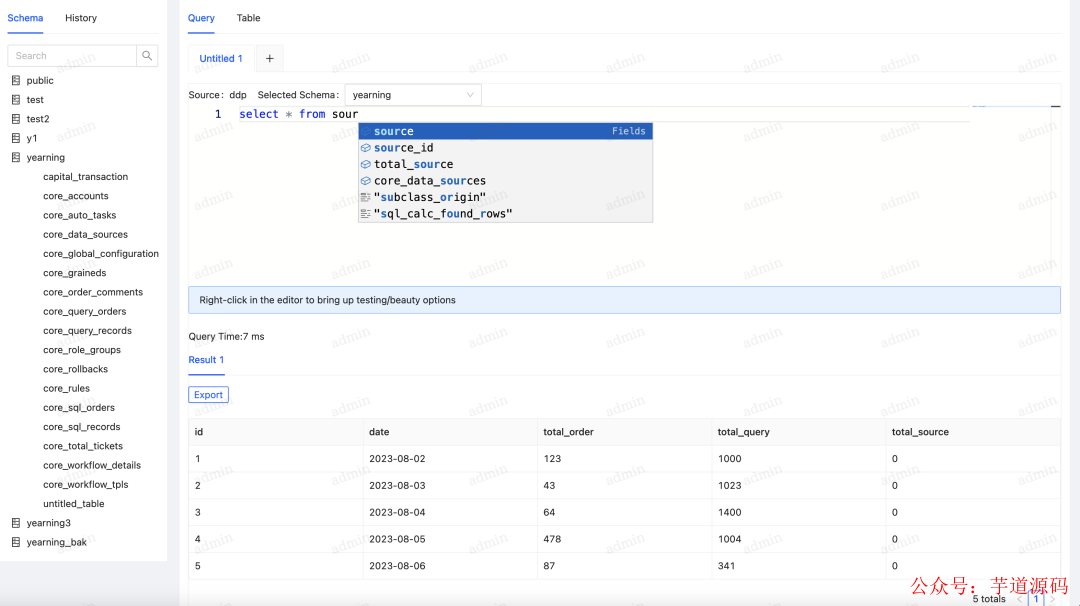Choose total_source from autocomplete list

tap(506, 165)
